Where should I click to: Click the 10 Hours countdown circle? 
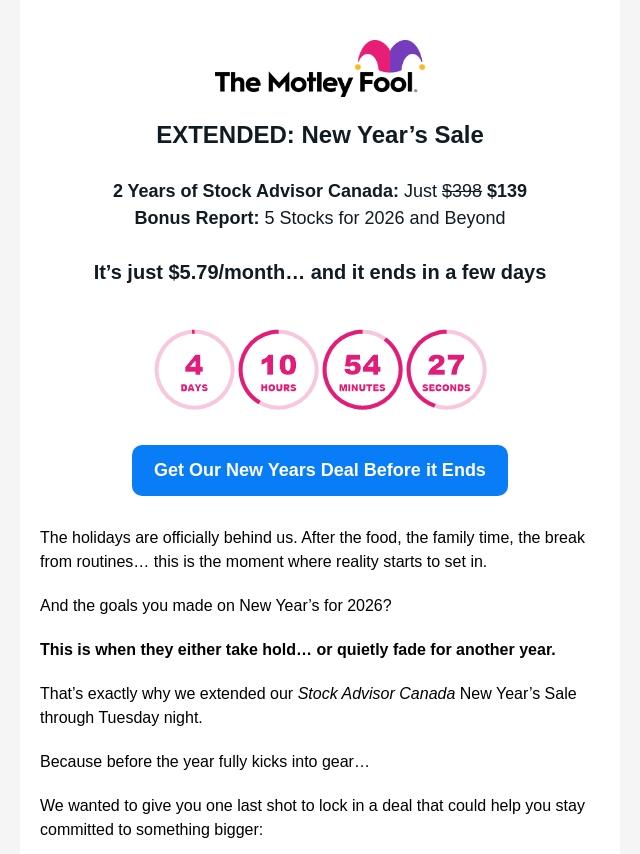point(278,370)
